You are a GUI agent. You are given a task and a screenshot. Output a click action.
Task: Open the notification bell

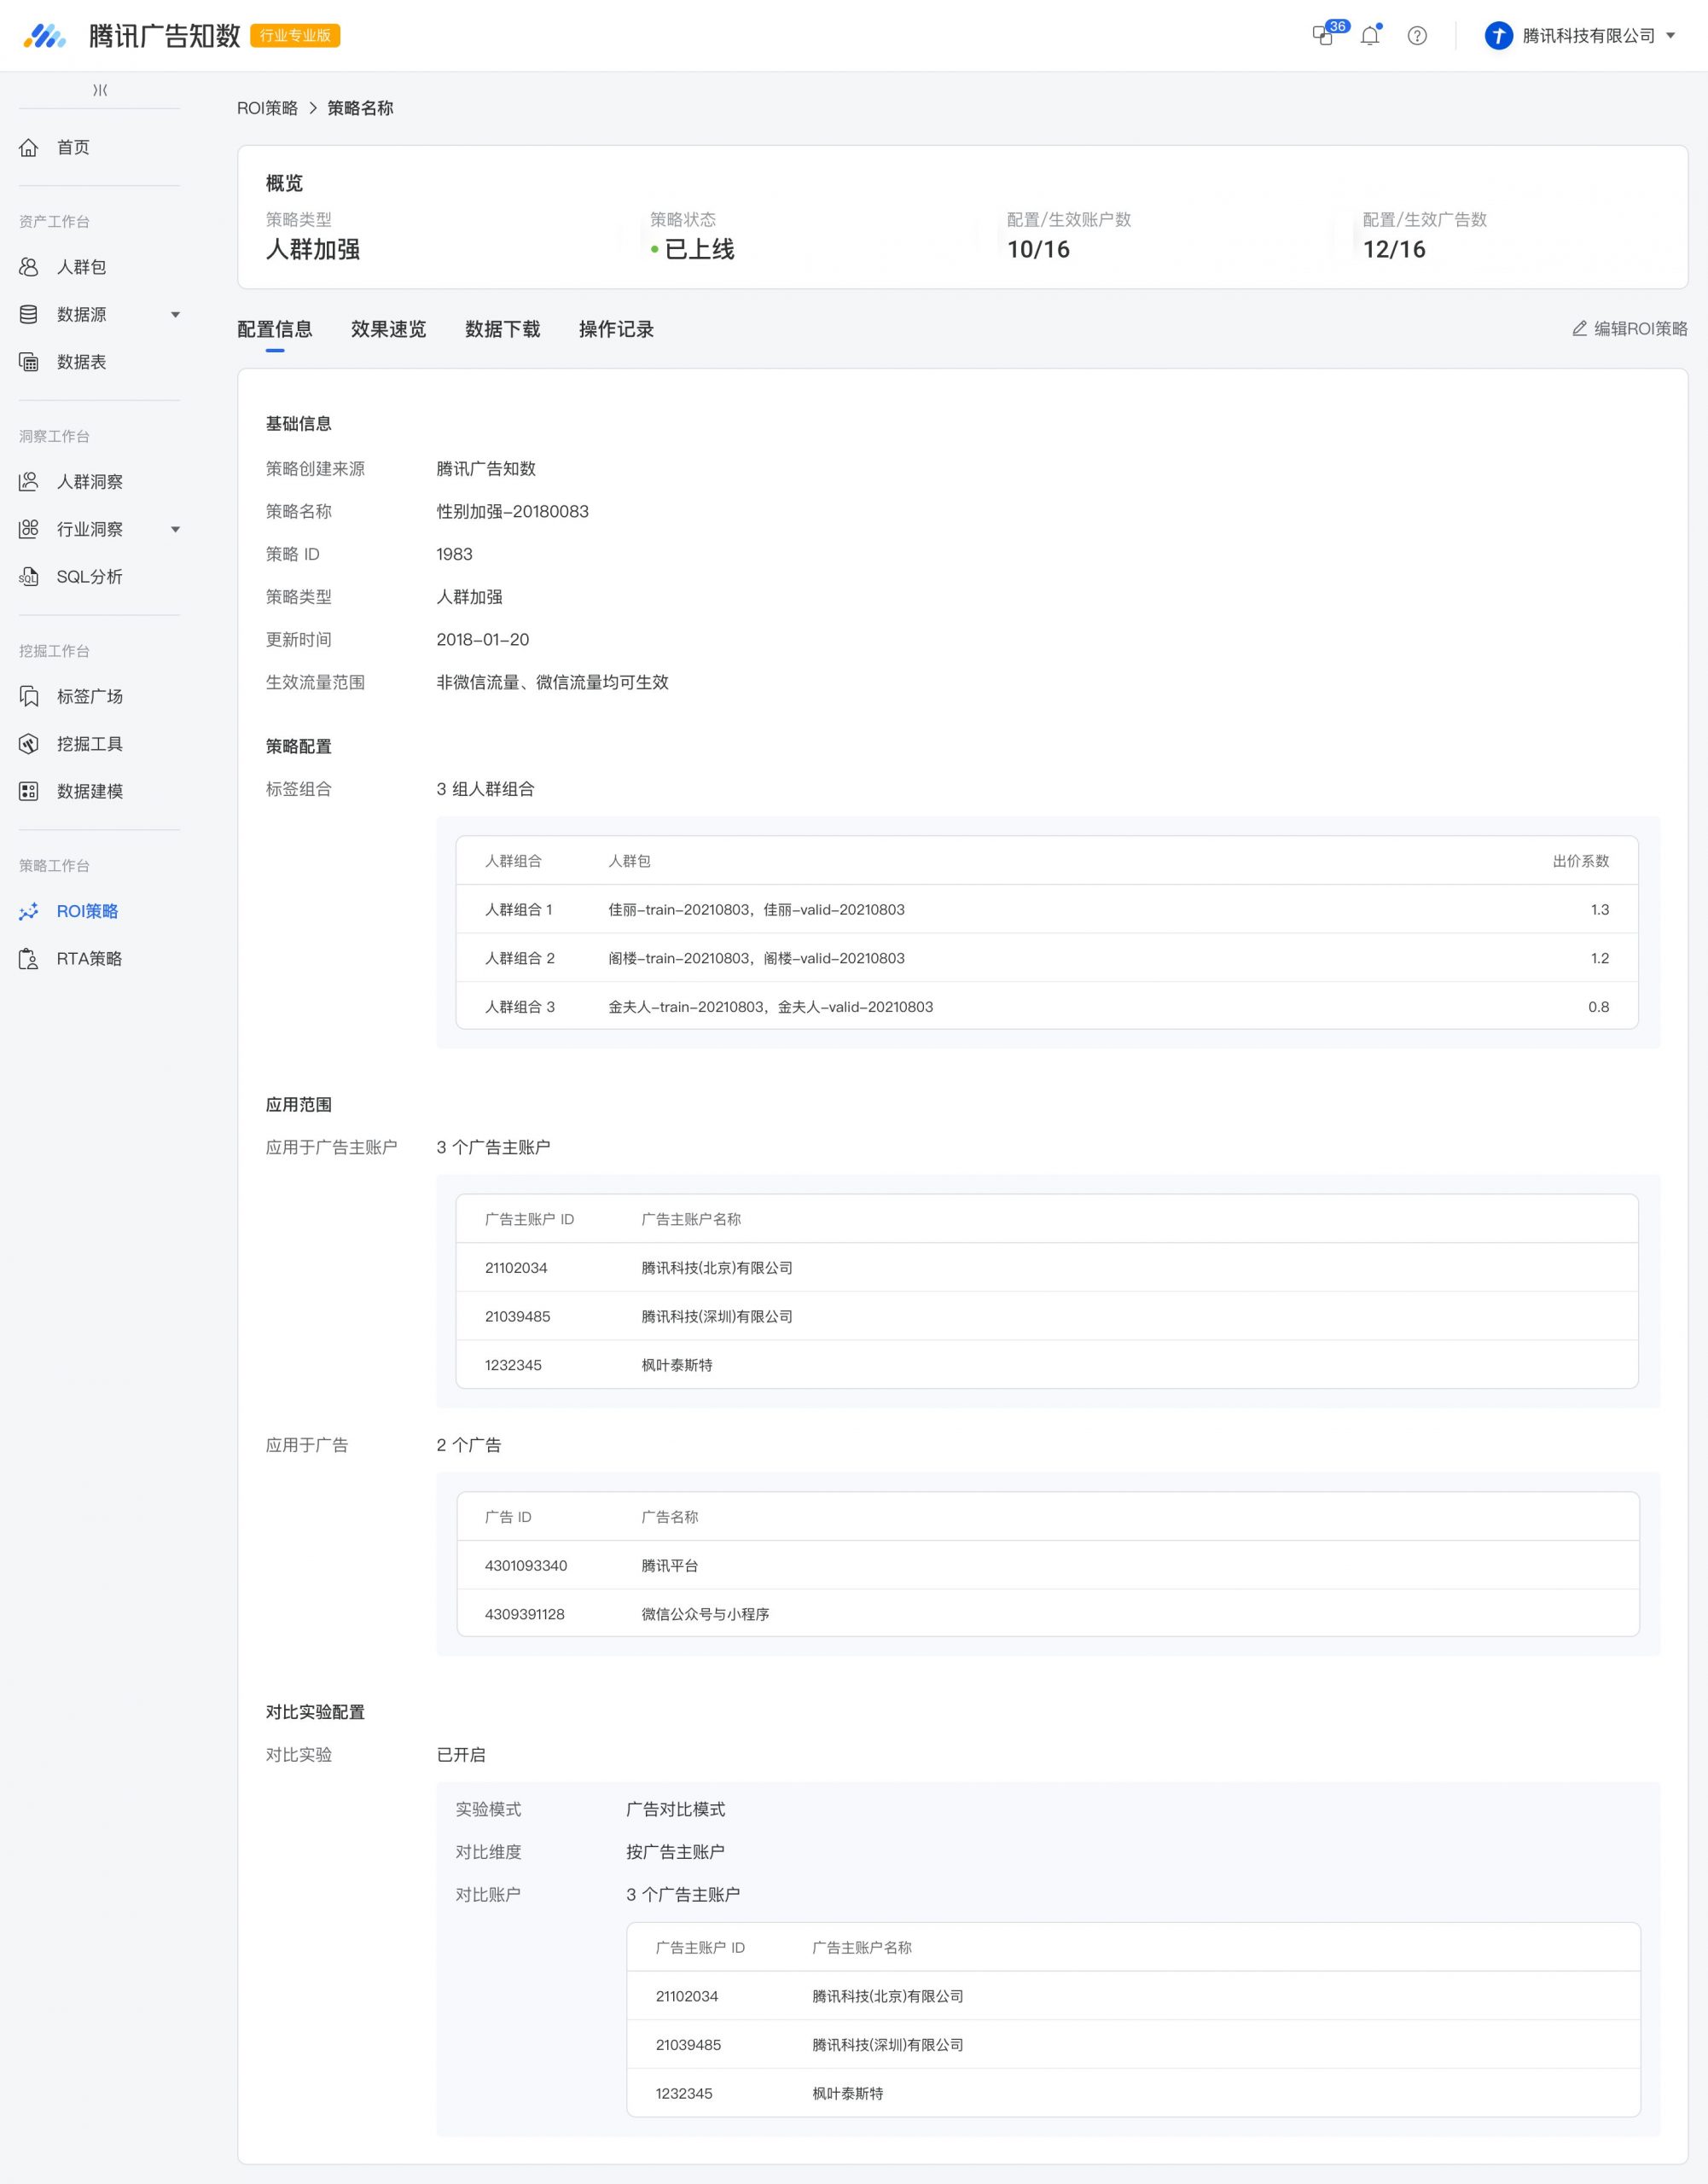pyautogui.click(x=1370, y=35)
